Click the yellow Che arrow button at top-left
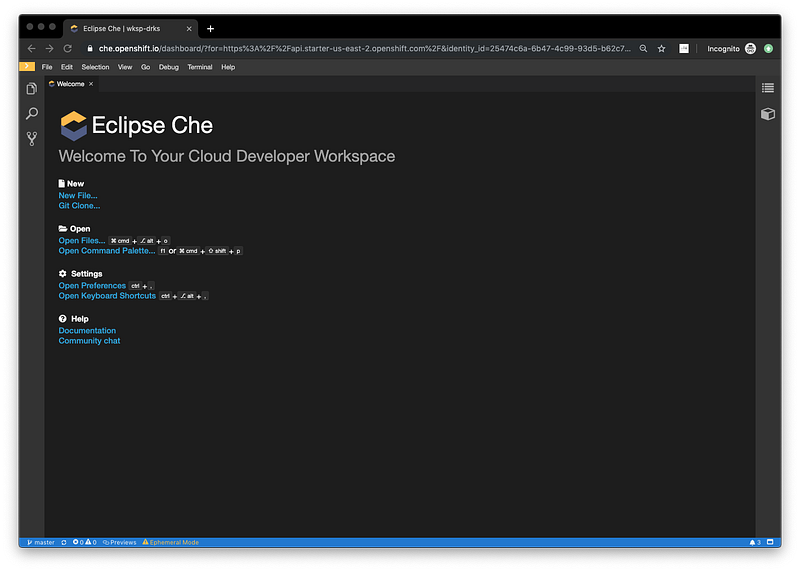The height and width of the screenshot is (571, 800). click(x=27, y=67)
